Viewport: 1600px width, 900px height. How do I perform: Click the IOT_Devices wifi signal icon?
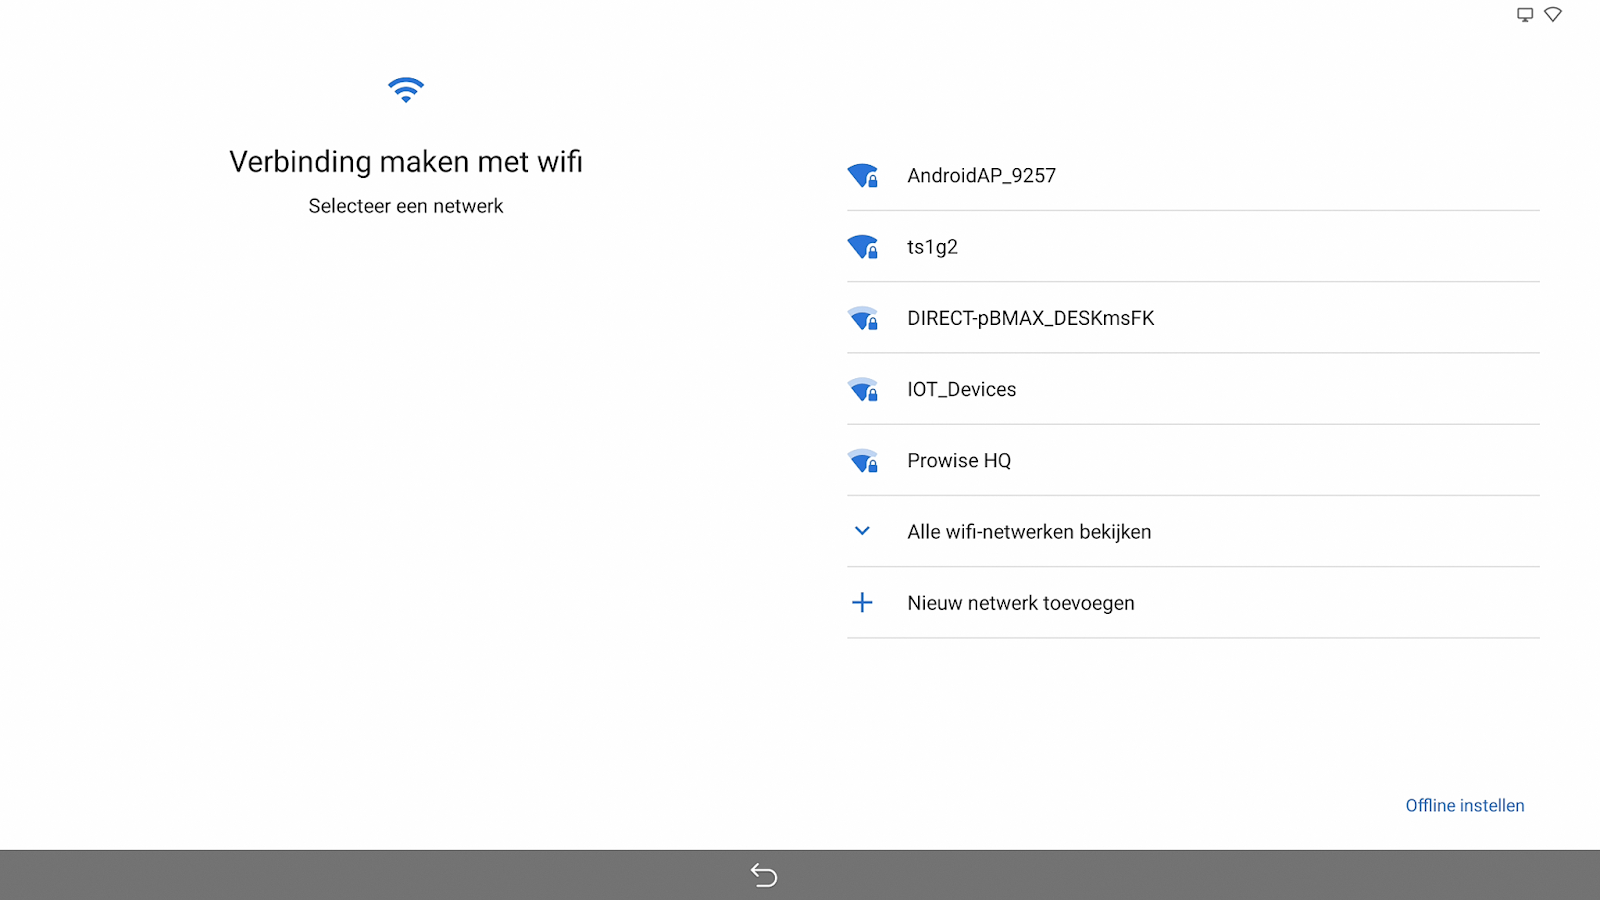click(x=862, y=390)
